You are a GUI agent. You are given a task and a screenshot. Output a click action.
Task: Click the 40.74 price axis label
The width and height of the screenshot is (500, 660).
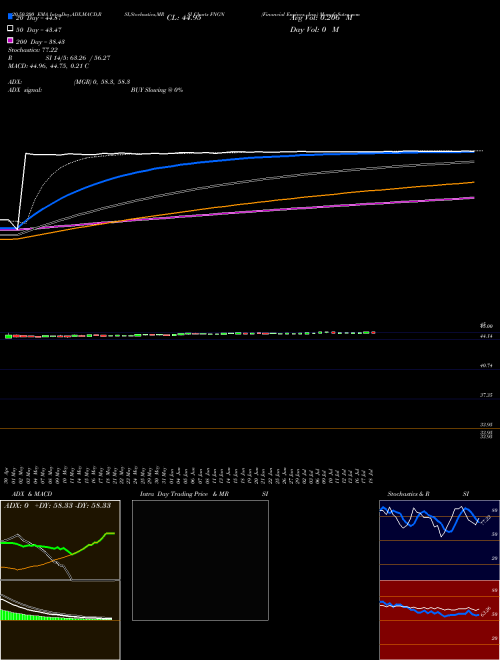[x=486, y=366]
